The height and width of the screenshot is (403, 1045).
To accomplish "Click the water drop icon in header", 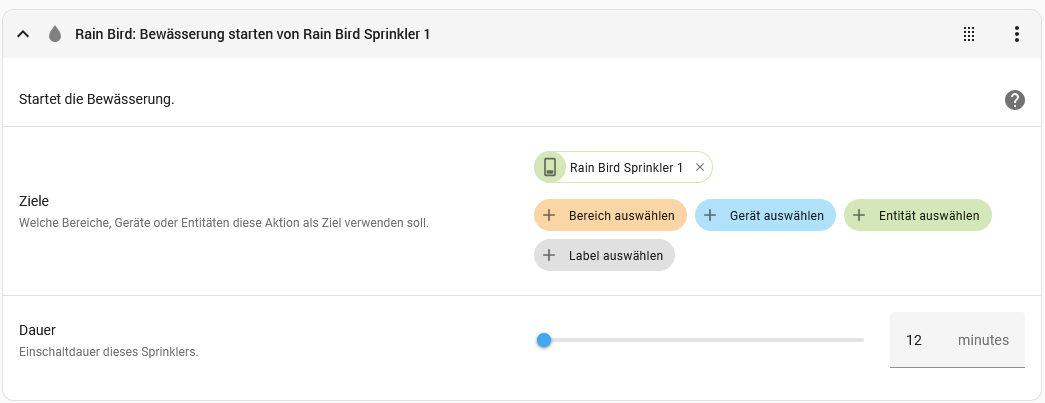I will pos(55,34).
